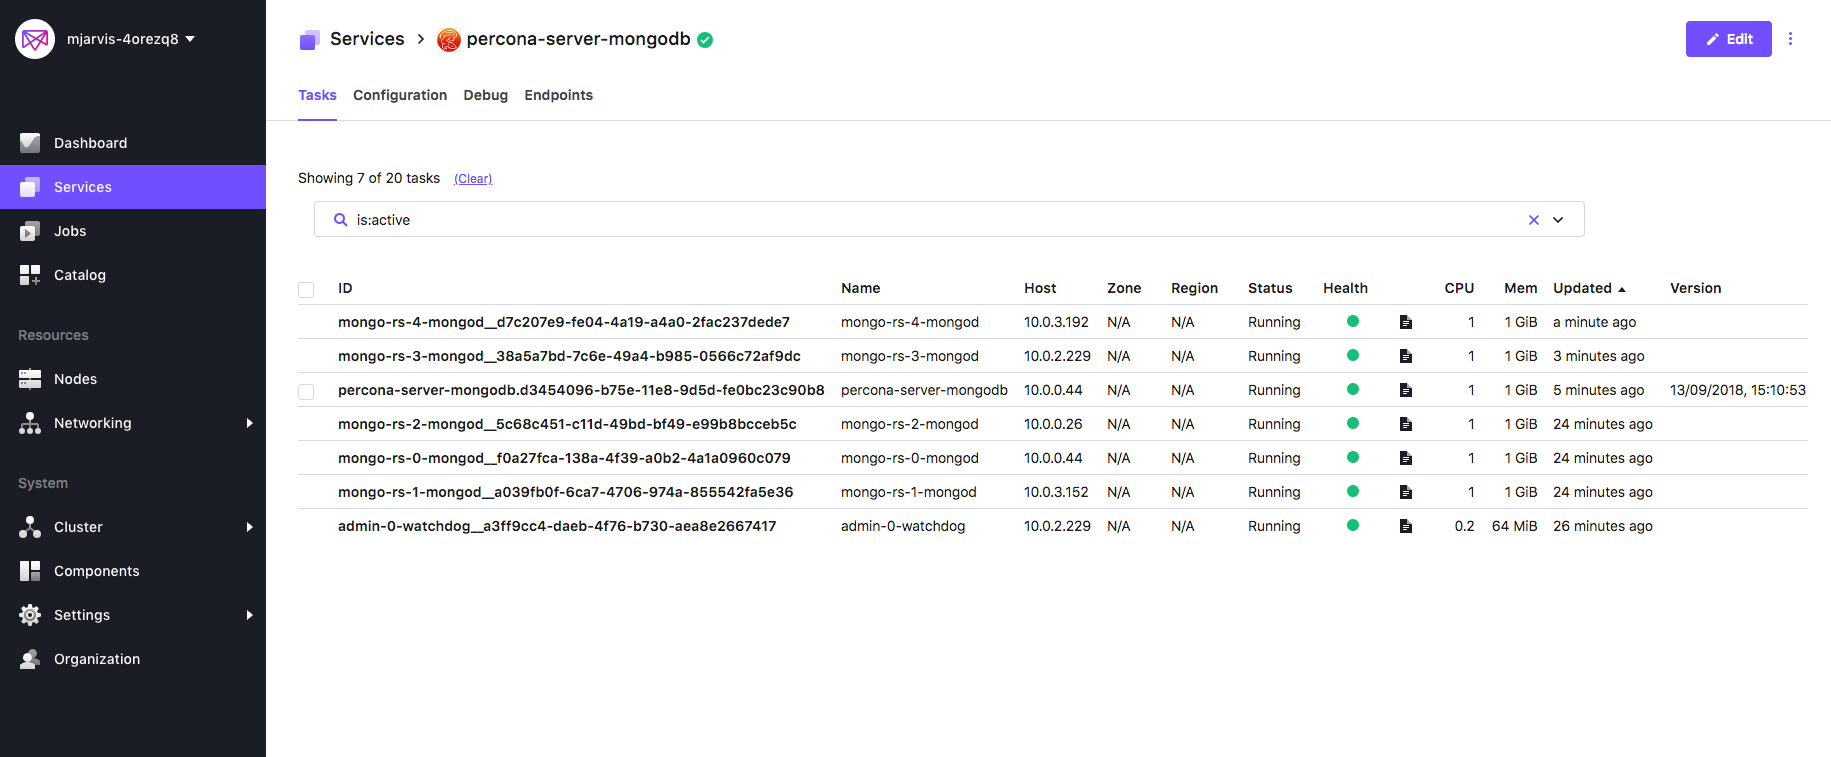The width and height of the screenshot is (1831, 757).
Task: Click the Clear filter link
Action: coord(473,179)
